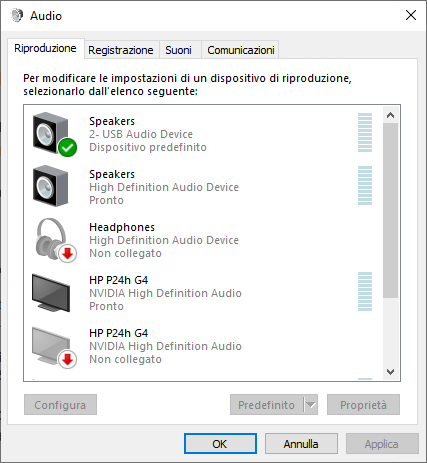This screenshot has height=463, width=427.
Task: Click the red arrow badge on the Headphones icon
Action: 68,254
